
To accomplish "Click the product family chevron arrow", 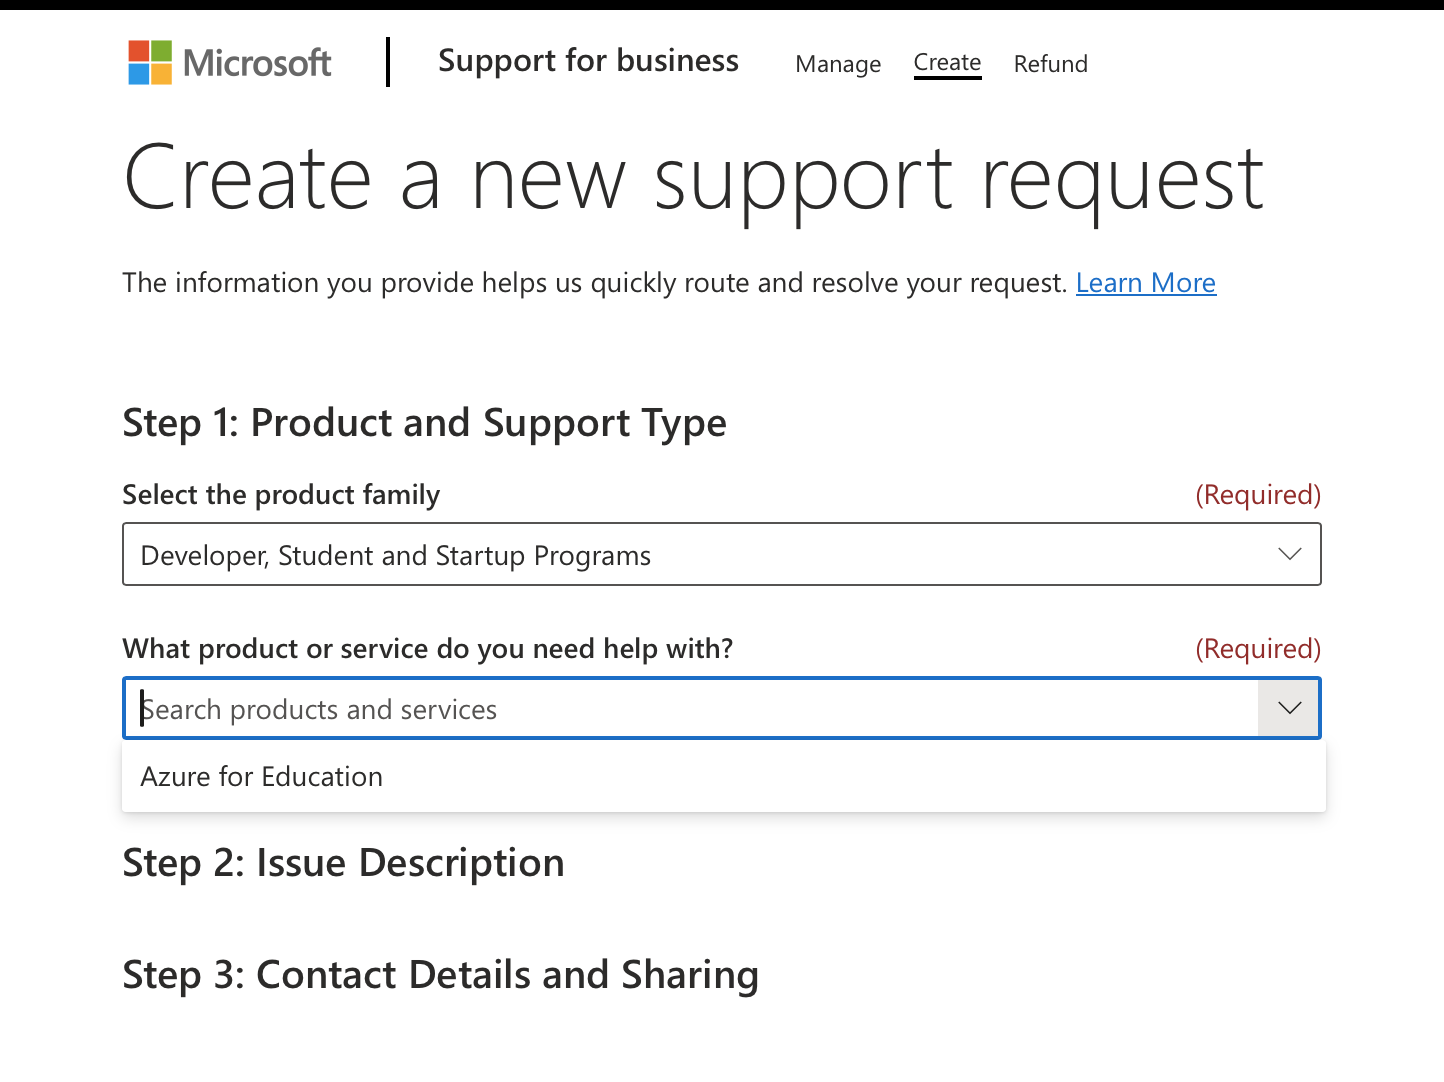I will pos(1289,554).
